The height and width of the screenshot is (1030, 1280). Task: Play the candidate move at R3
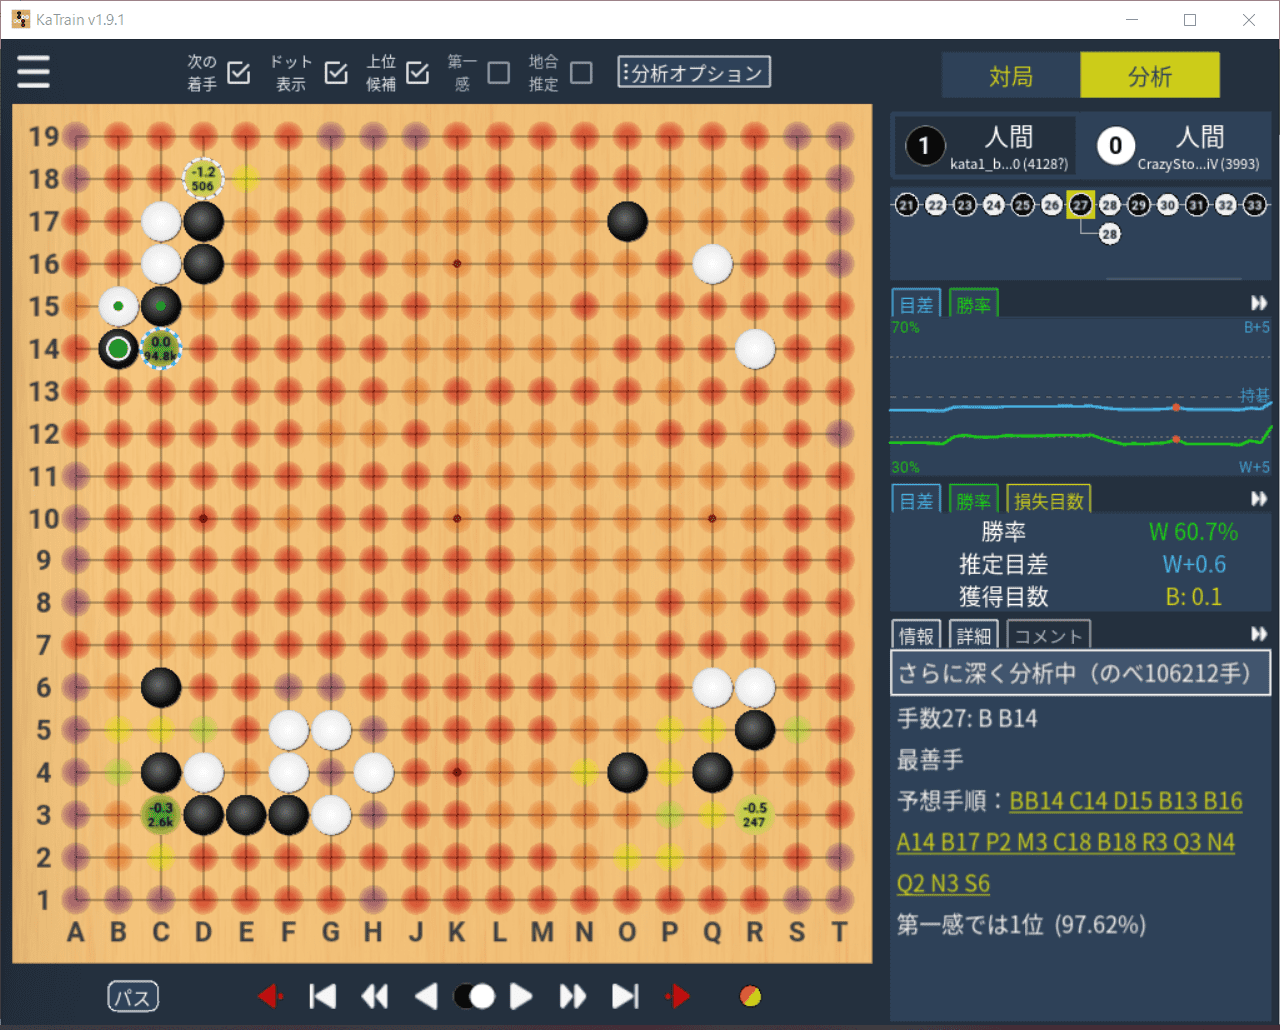(755, 815)
